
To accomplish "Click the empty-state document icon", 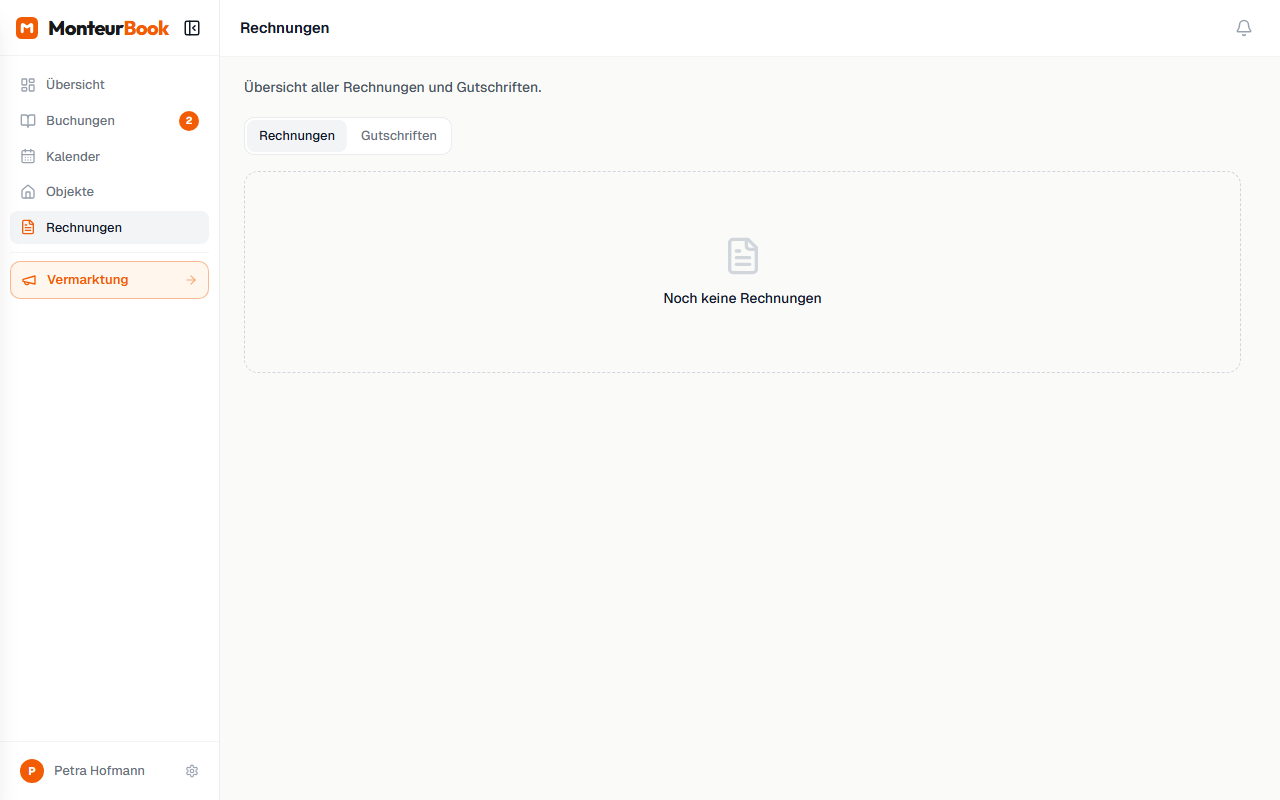I will (742, 256).
